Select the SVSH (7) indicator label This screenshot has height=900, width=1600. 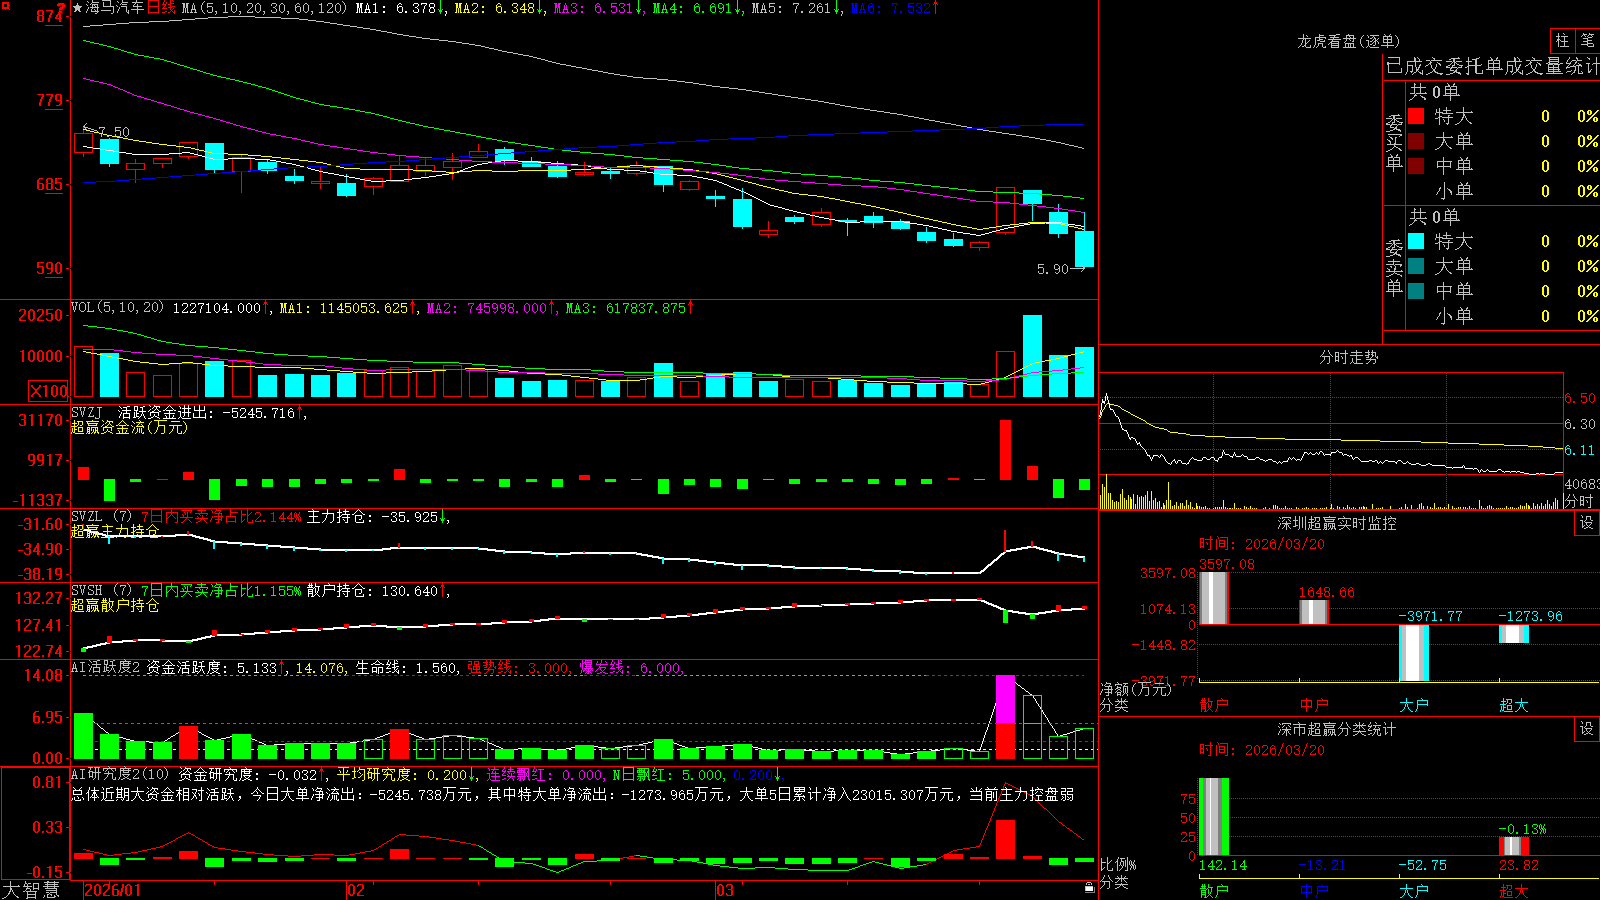click(101, 591)
